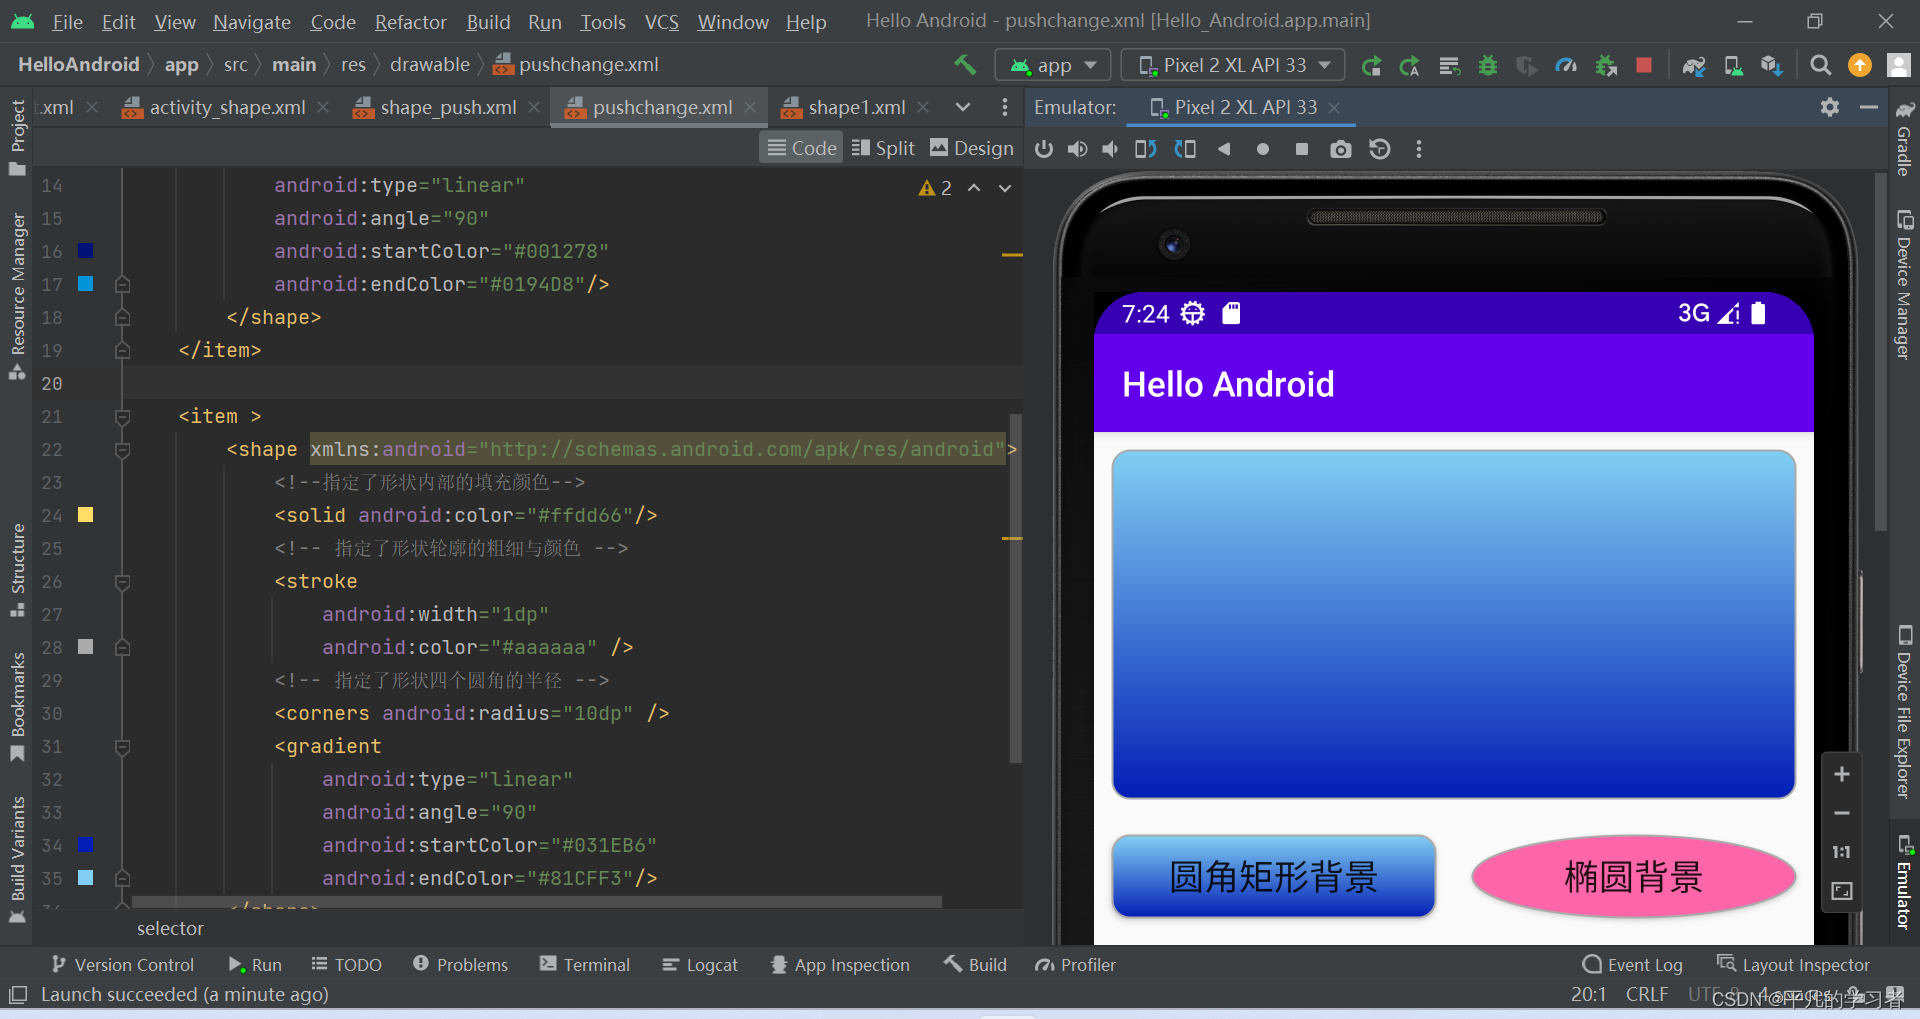Open the SDK Manager icon in the toolbar
Screen dimensions: 1920x1019
pyautogui.click(x=1770, y=65)
